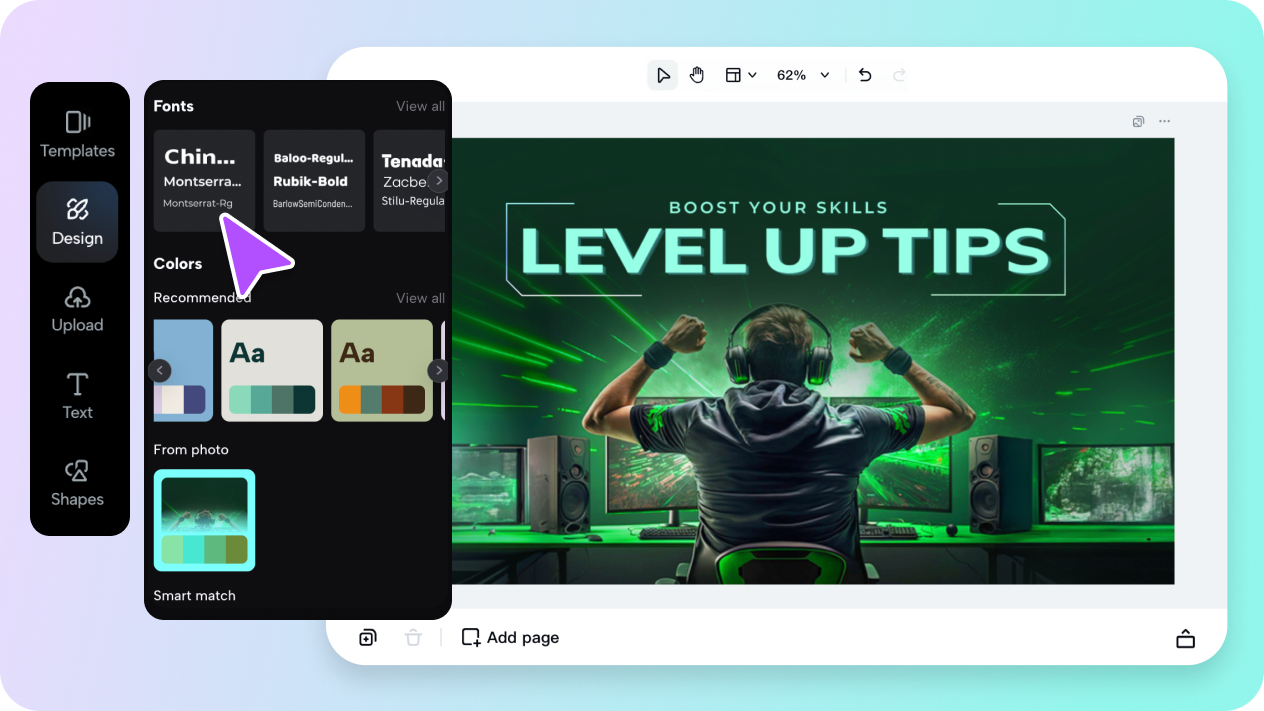Undo the last action

click(865, 75)
